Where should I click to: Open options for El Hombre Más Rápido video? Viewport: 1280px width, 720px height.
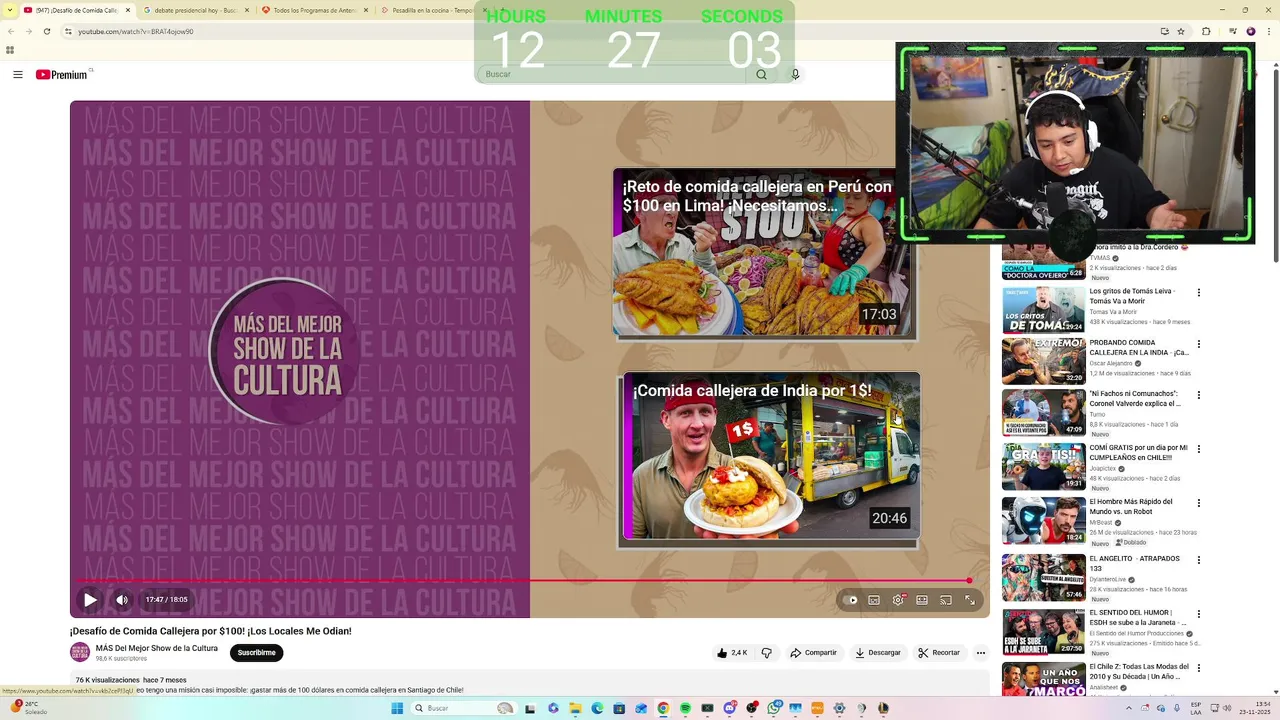coord(1199,503)
